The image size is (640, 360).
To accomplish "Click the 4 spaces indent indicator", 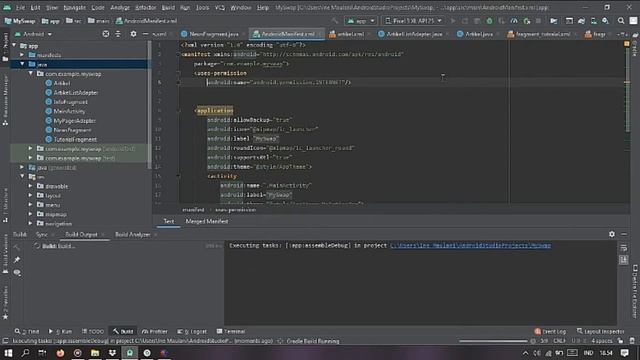I will tap(602, 341).
